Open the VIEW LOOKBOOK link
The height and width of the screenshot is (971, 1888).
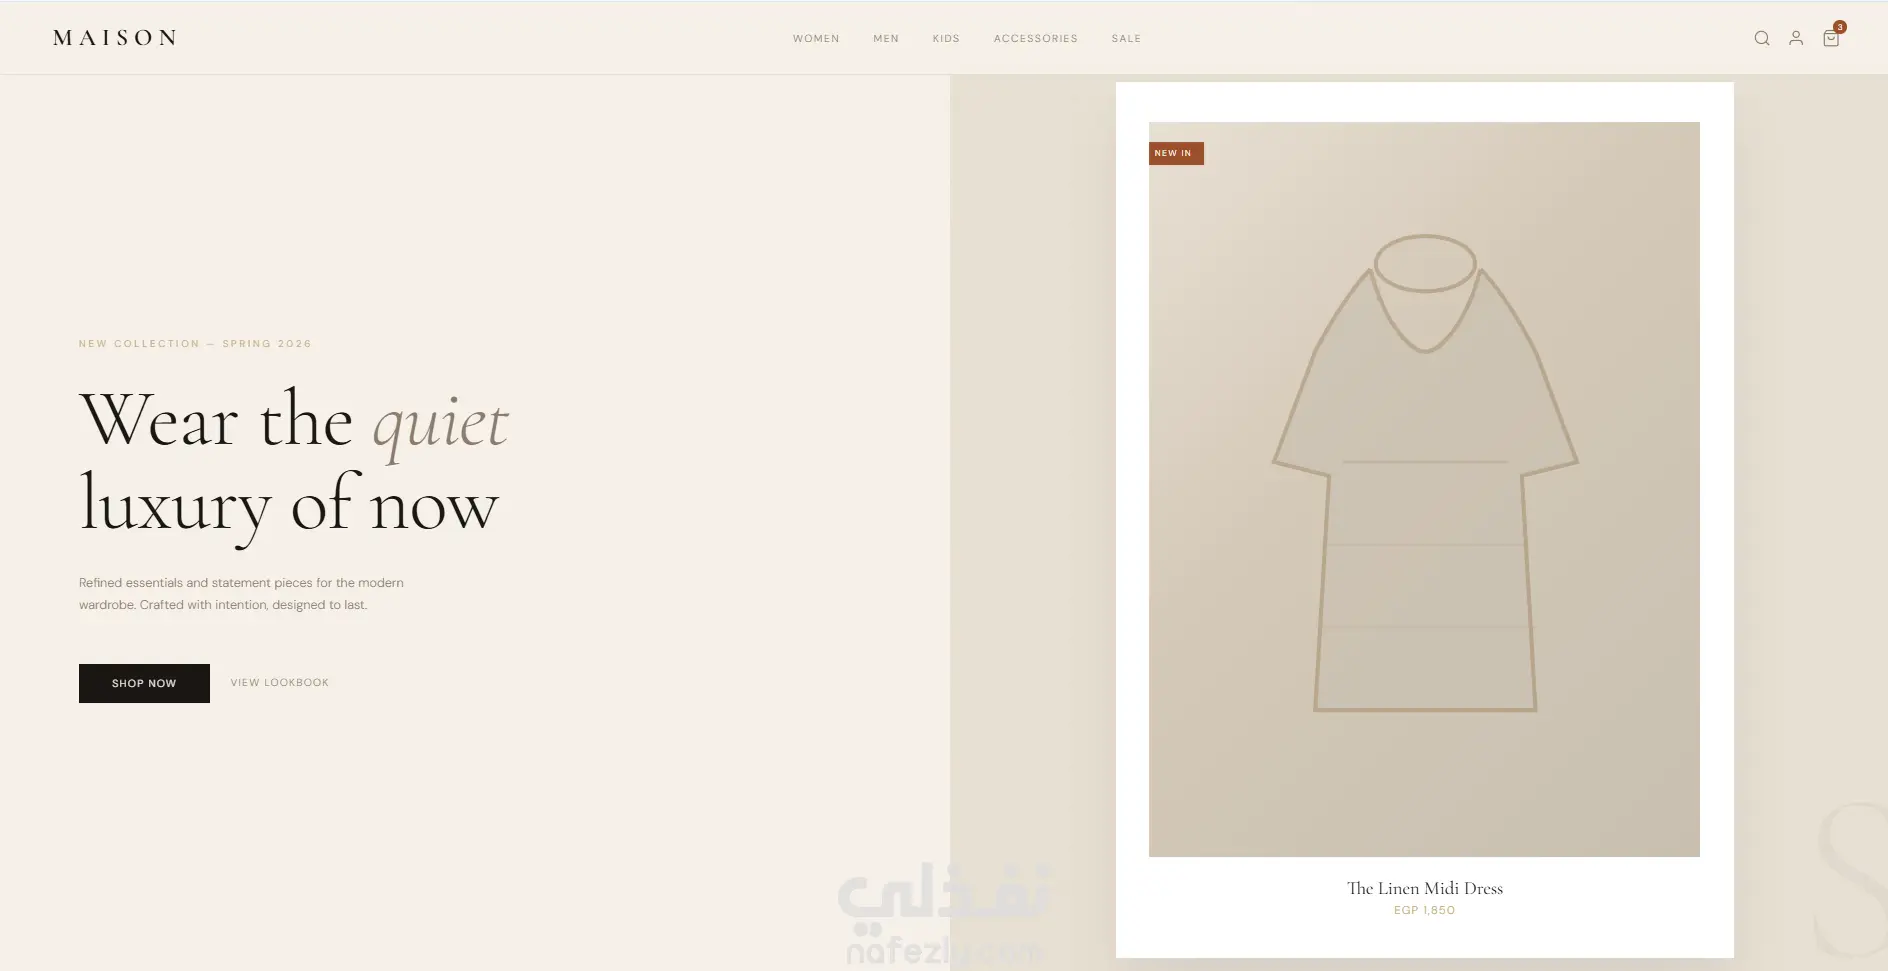[280, 682]
